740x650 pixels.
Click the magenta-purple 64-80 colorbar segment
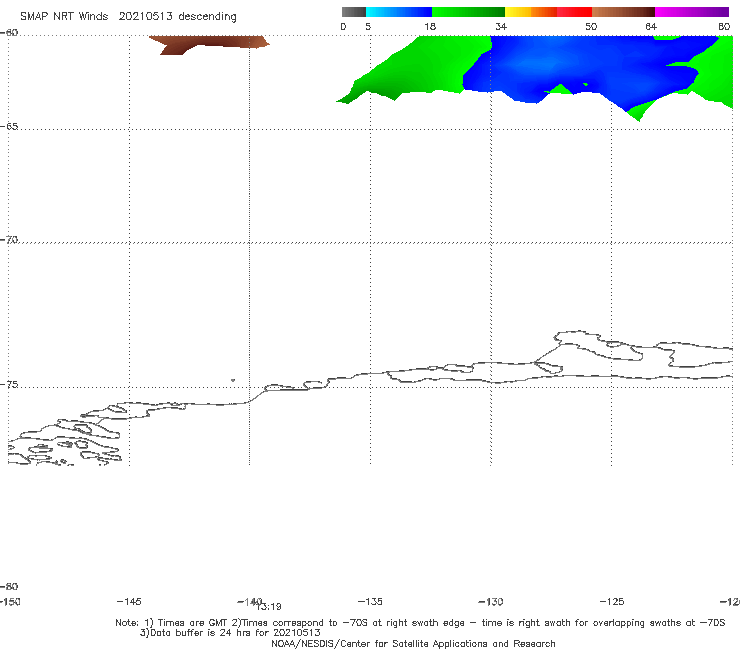(x=692, y=12)
